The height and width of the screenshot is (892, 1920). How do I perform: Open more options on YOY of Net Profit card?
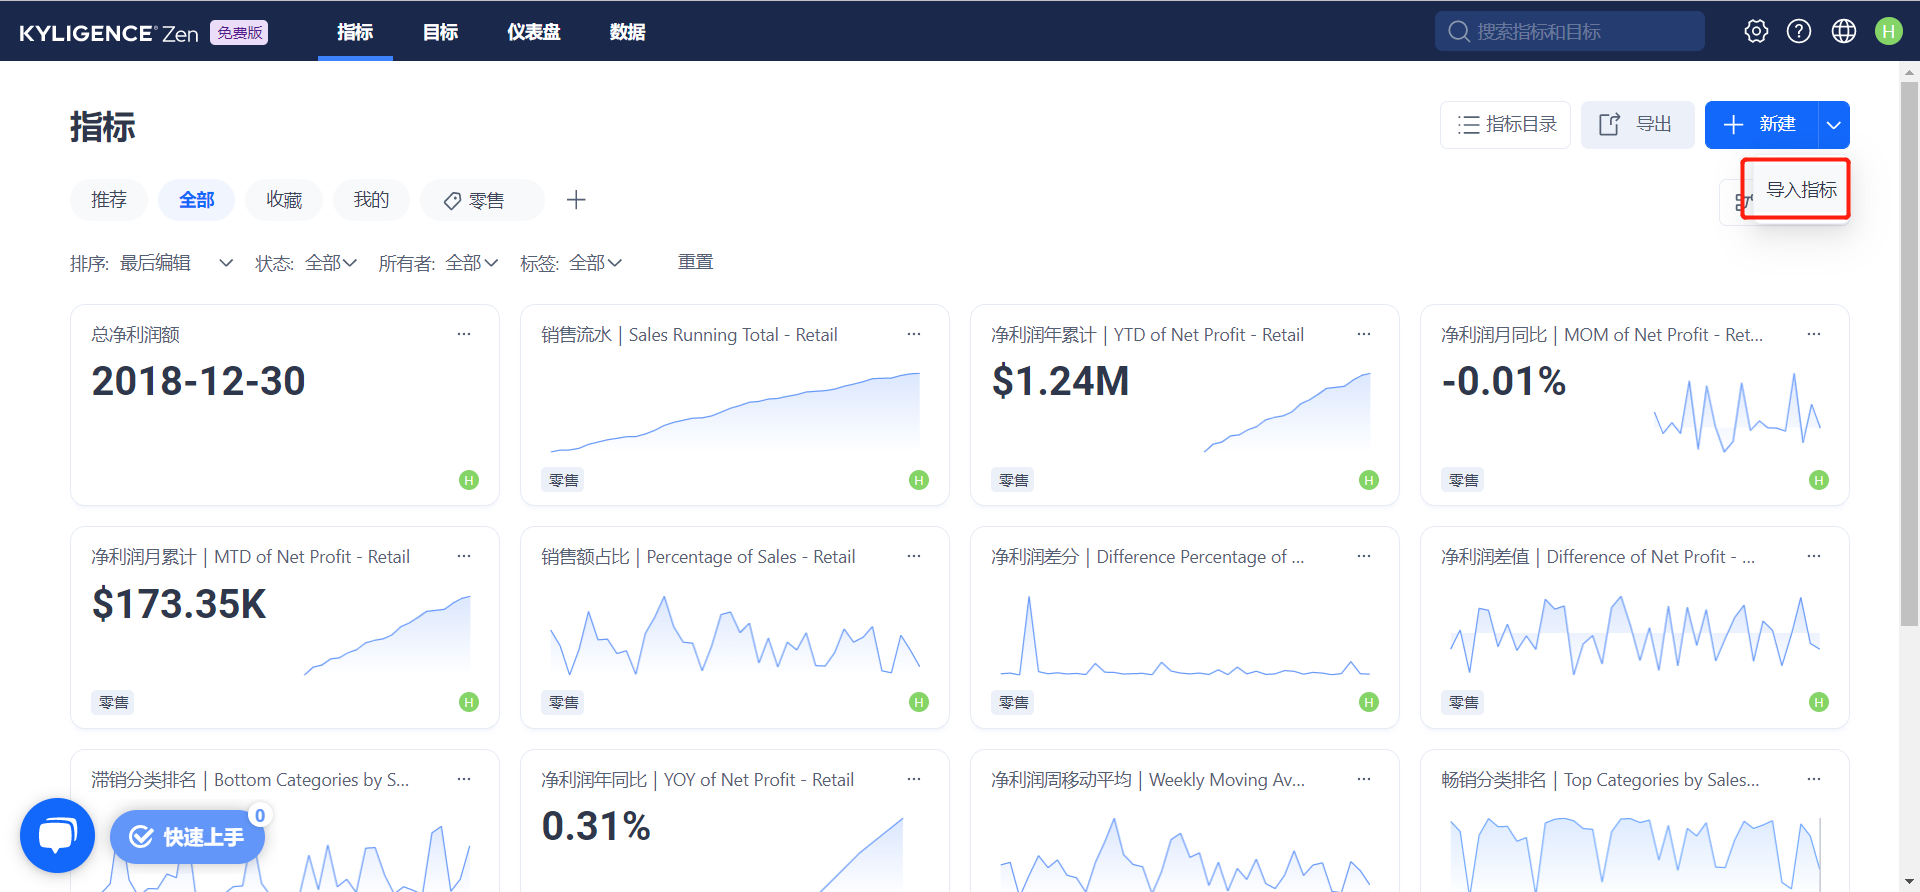[914, 779]
